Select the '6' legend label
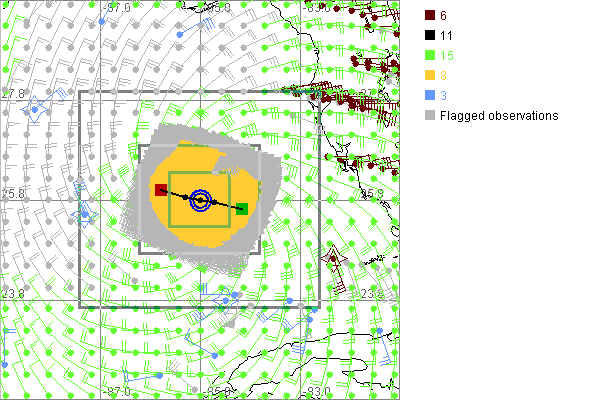This screenshot has width=600, height=400. [x=444, y=16]
